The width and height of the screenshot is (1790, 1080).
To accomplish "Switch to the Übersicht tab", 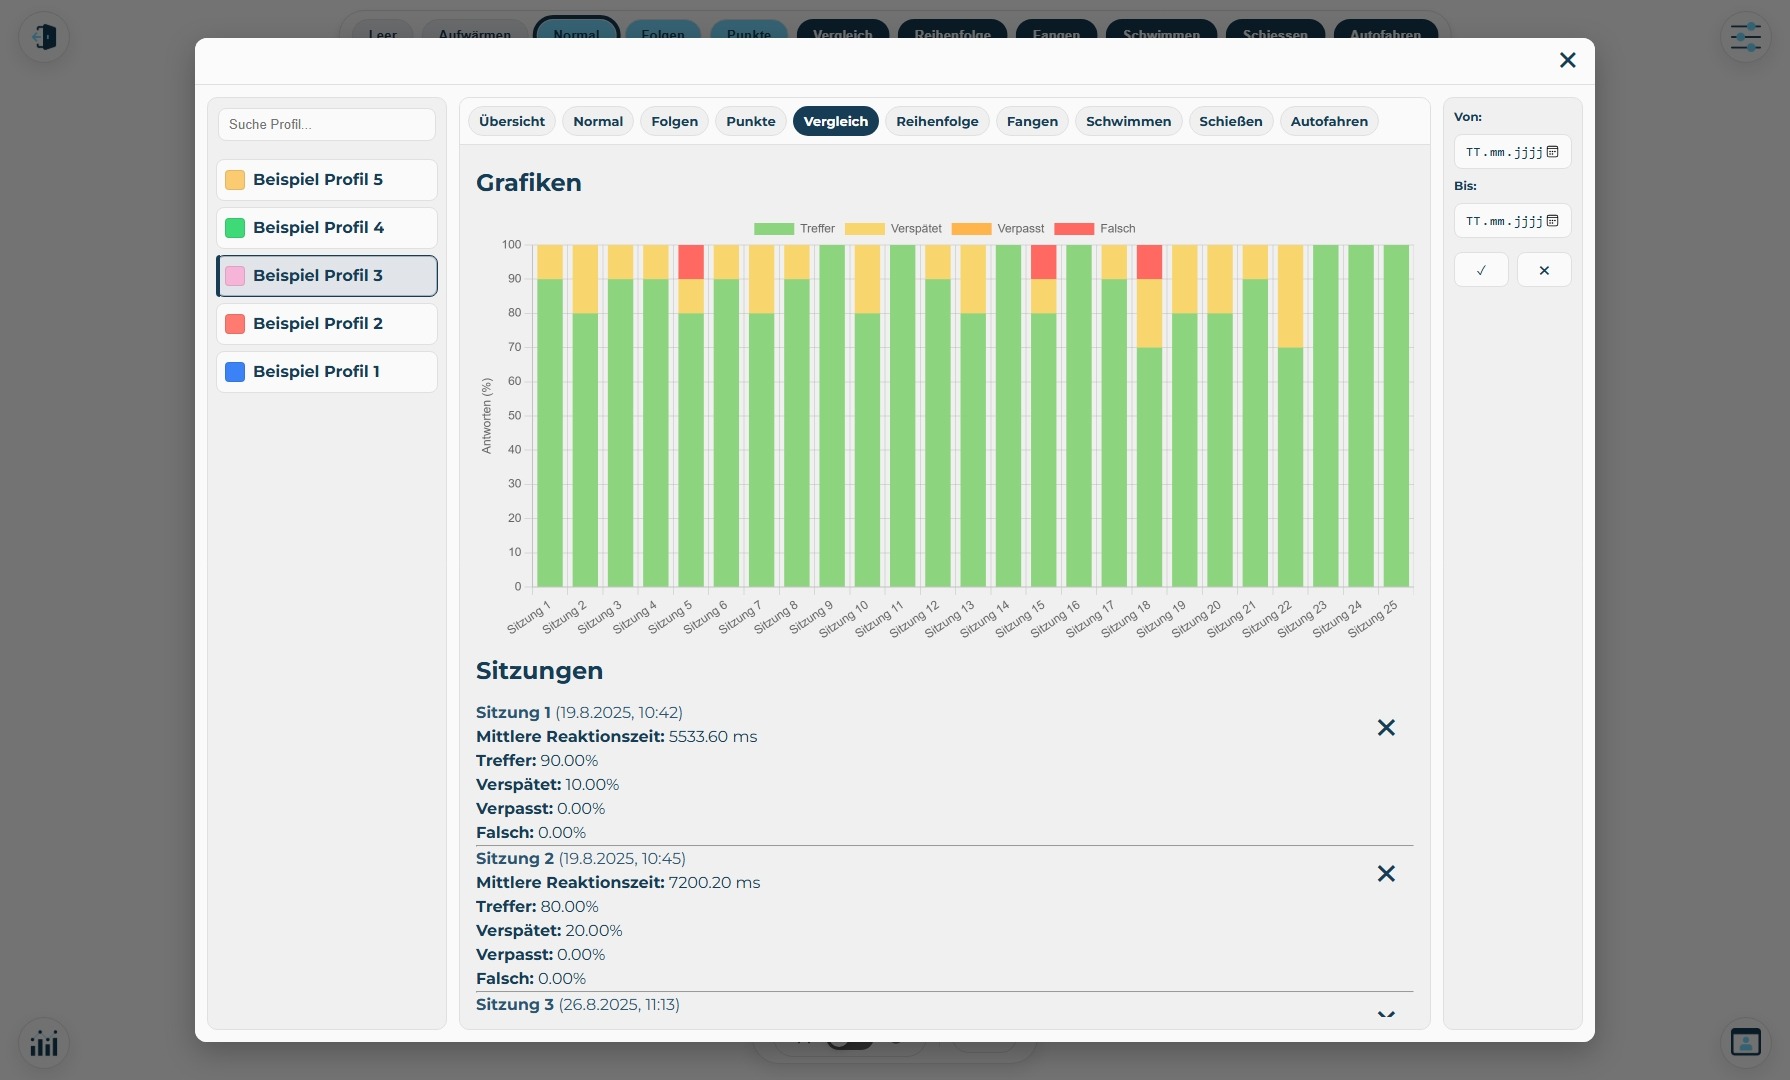I will tap(512, 121).
